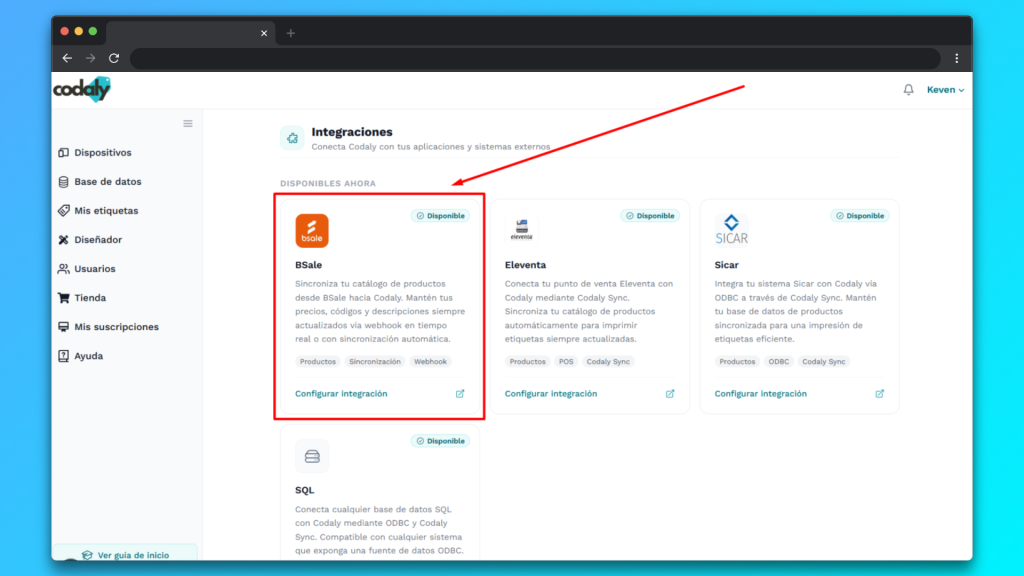Click the Codaly Sync tag on Eleventa
The height and width of the screenshot is (576, 1024).
point(608,361)
